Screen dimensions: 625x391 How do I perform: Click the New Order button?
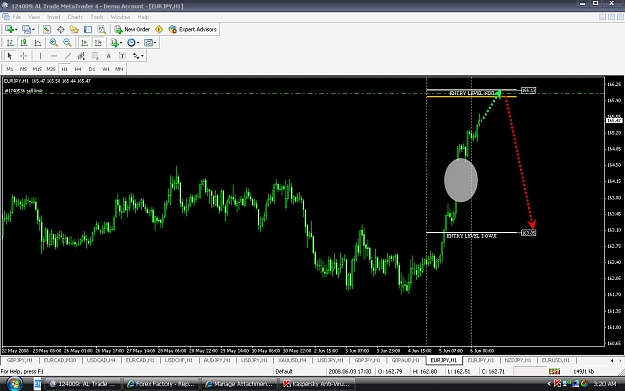pos(132,29)
